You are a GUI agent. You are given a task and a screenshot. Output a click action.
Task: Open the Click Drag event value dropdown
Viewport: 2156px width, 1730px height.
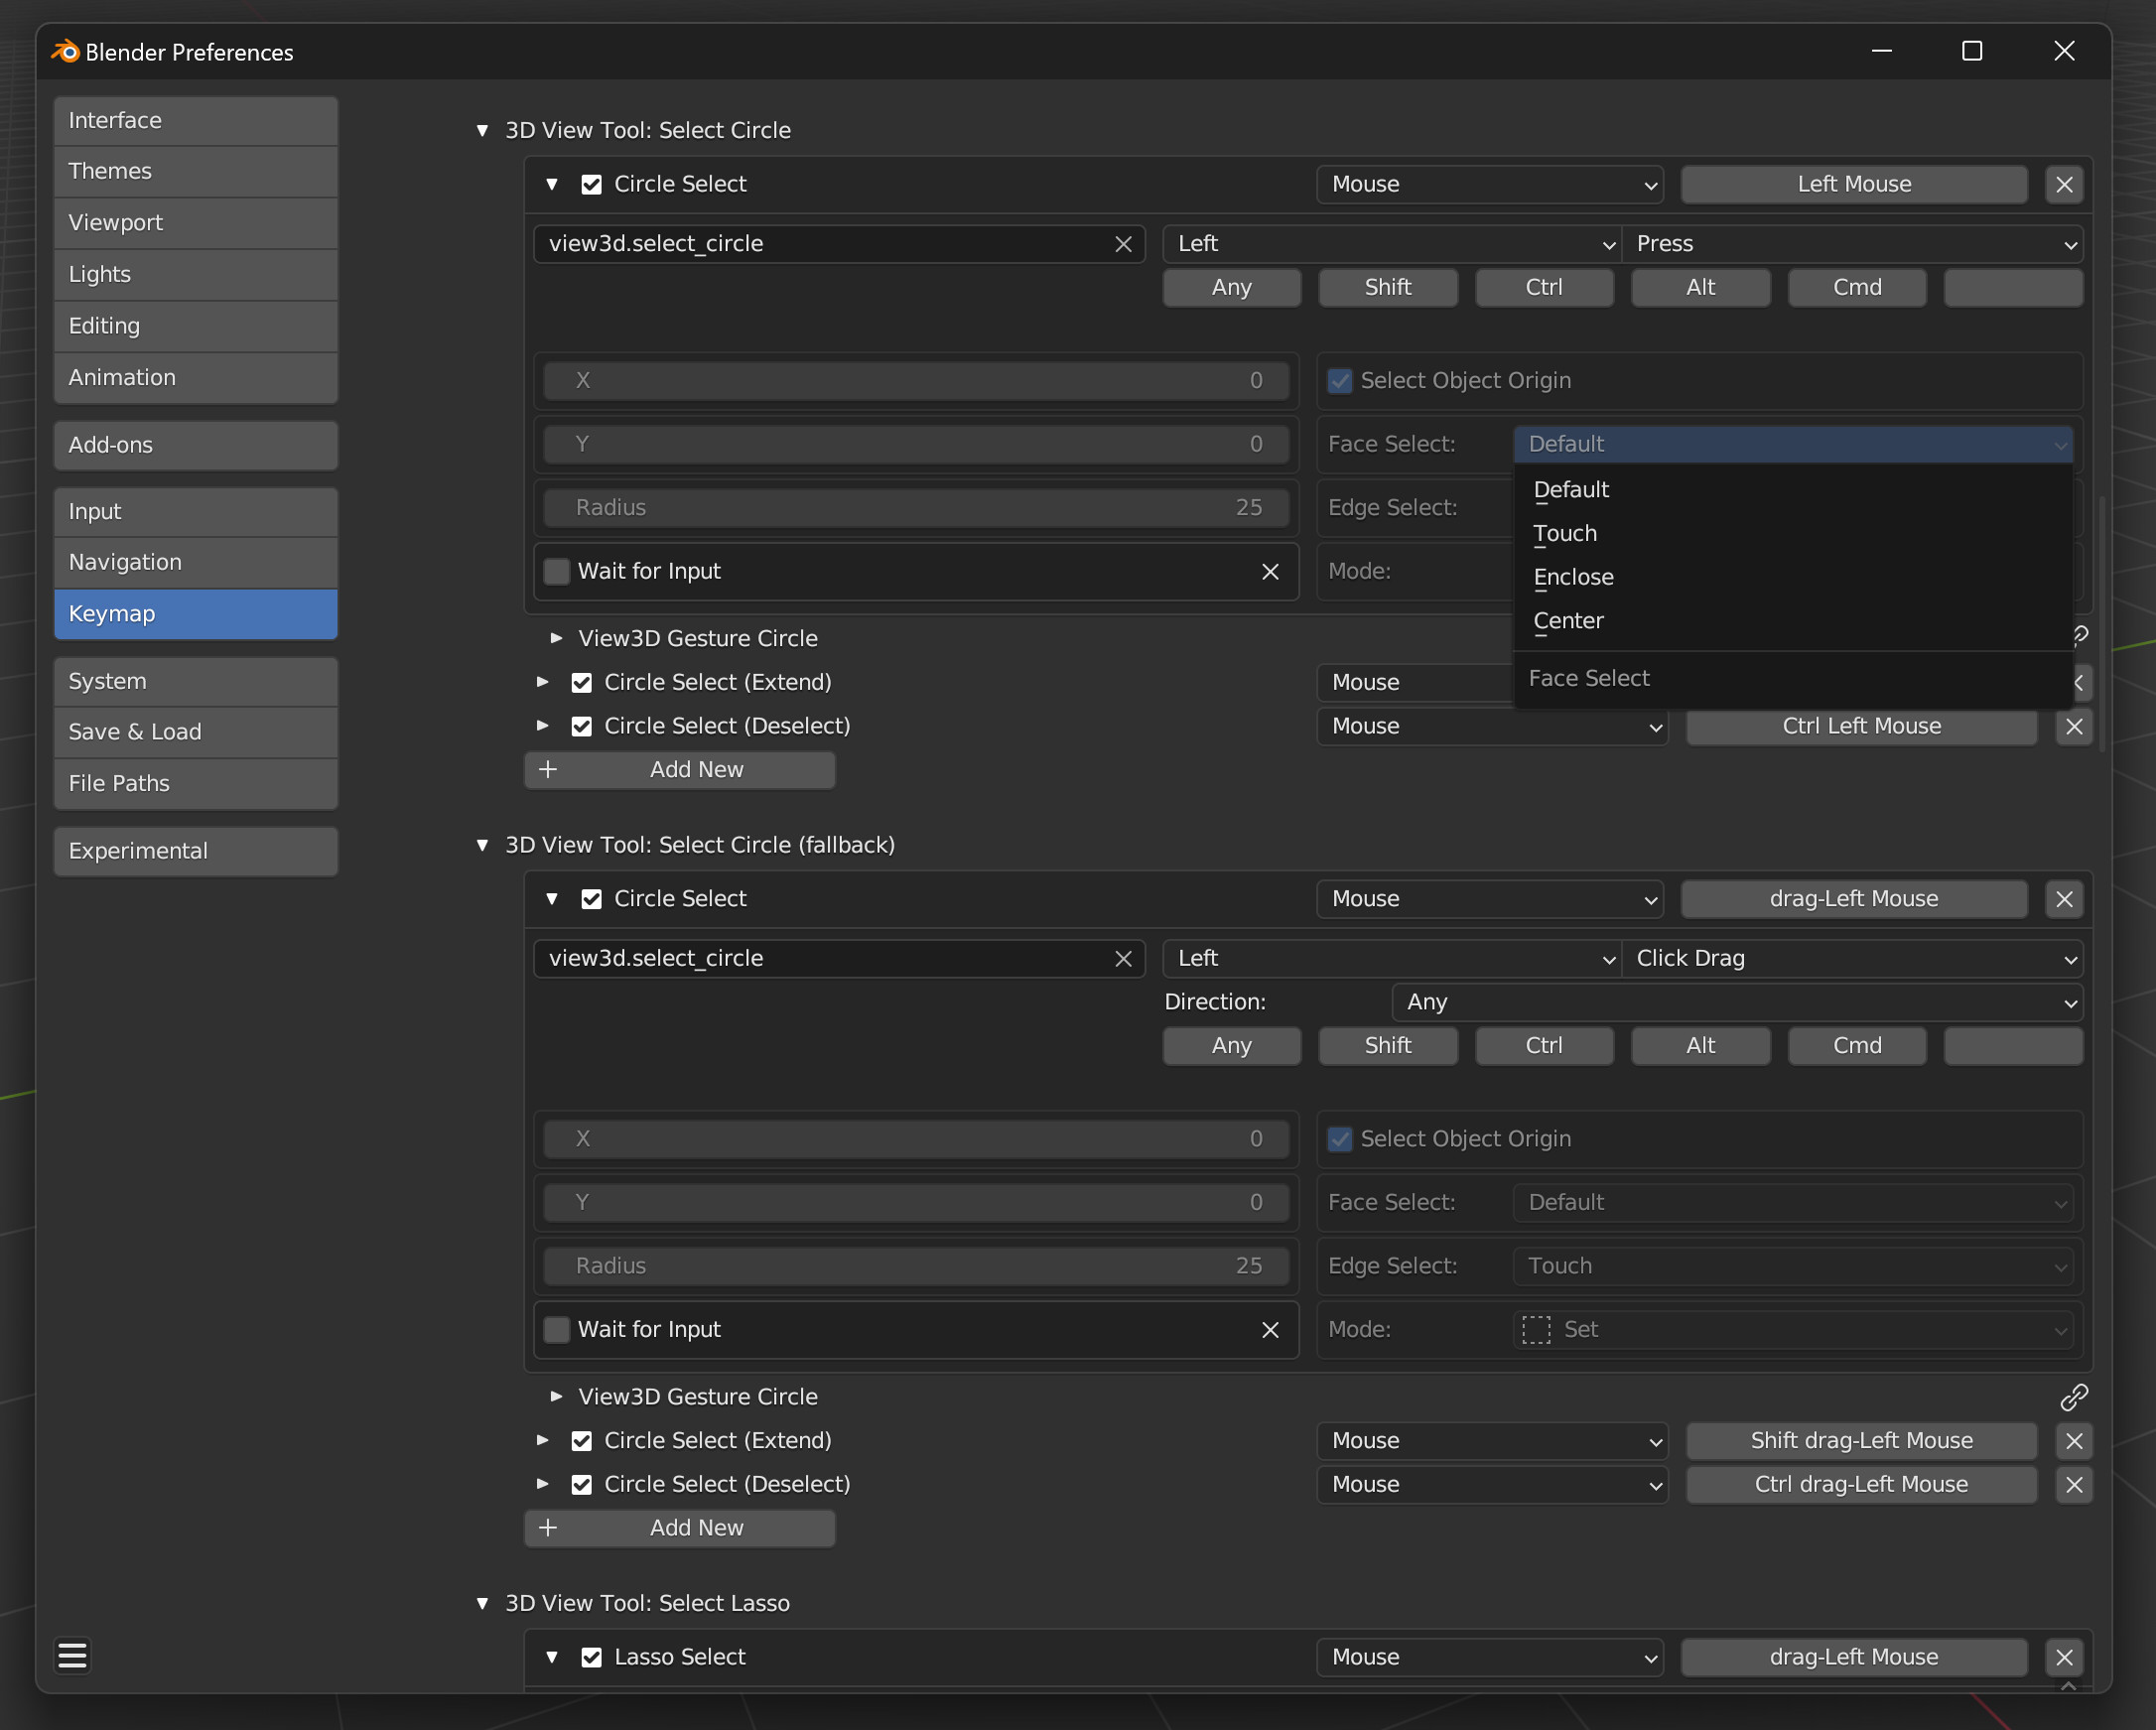(x=1853, y=958)
